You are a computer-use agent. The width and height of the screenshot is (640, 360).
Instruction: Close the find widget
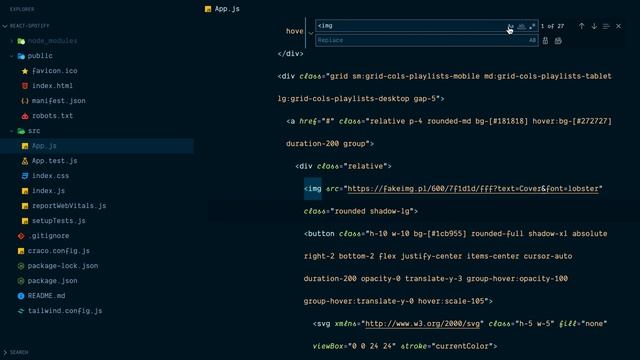(x=618, y=26)
